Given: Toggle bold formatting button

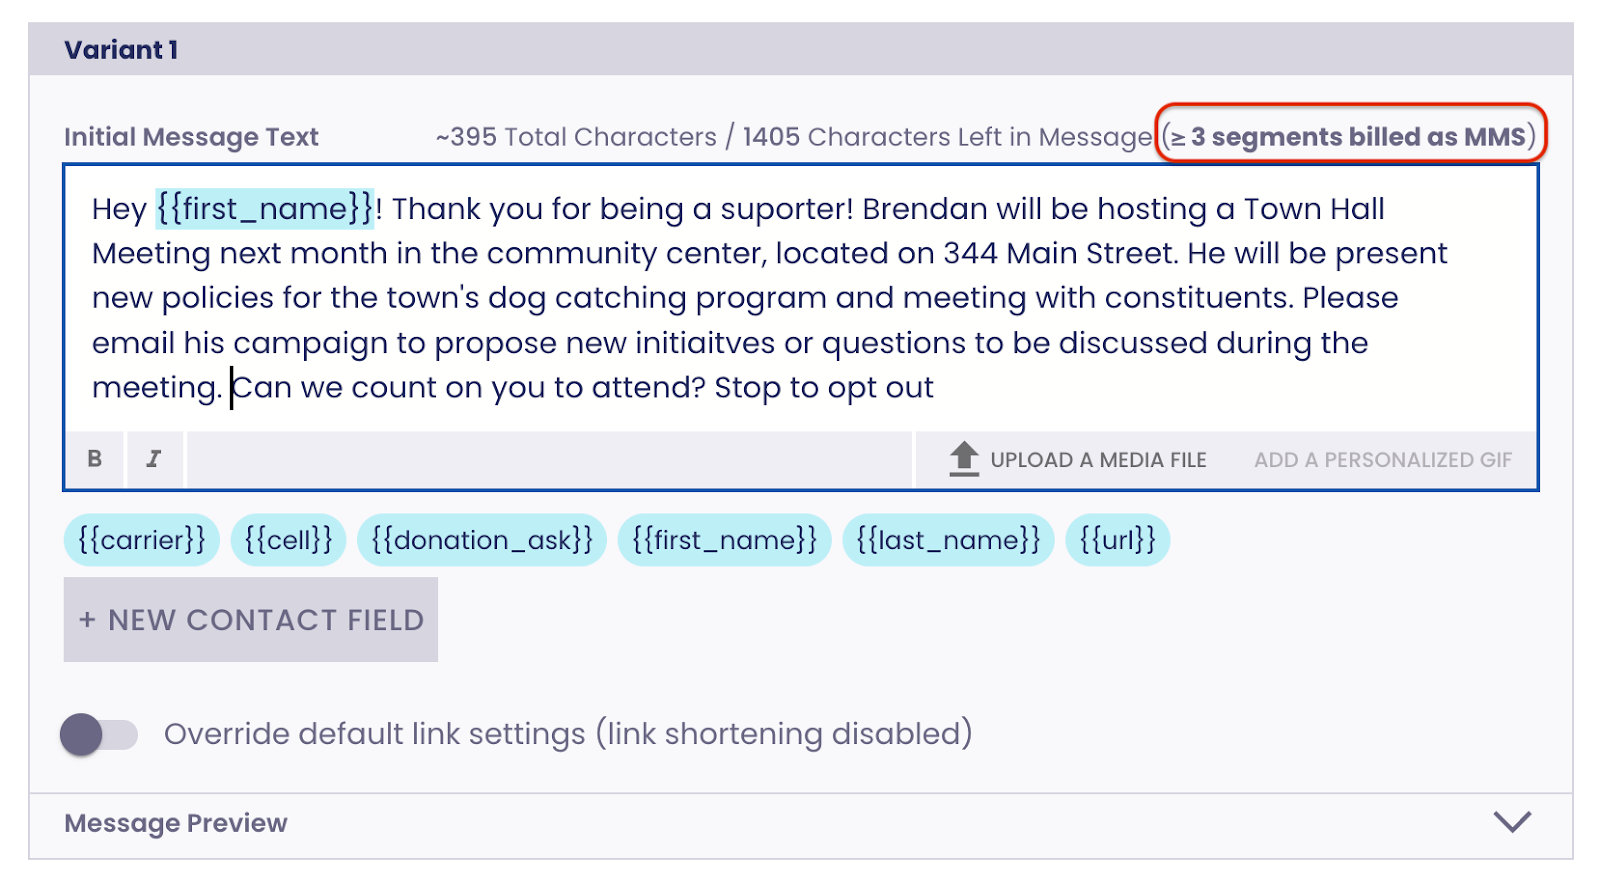Looking at the screenshot, I should point(95,459).
